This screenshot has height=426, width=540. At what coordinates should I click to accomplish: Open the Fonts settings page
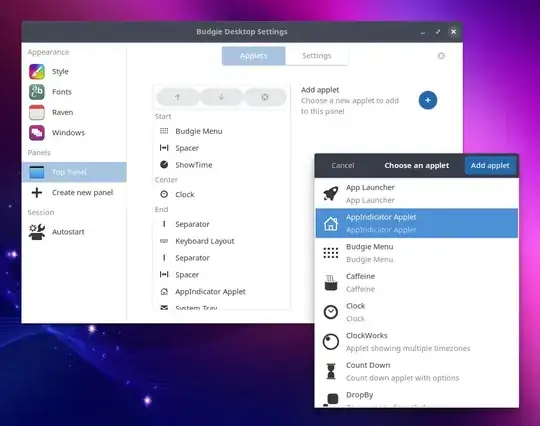pos(74,92)
